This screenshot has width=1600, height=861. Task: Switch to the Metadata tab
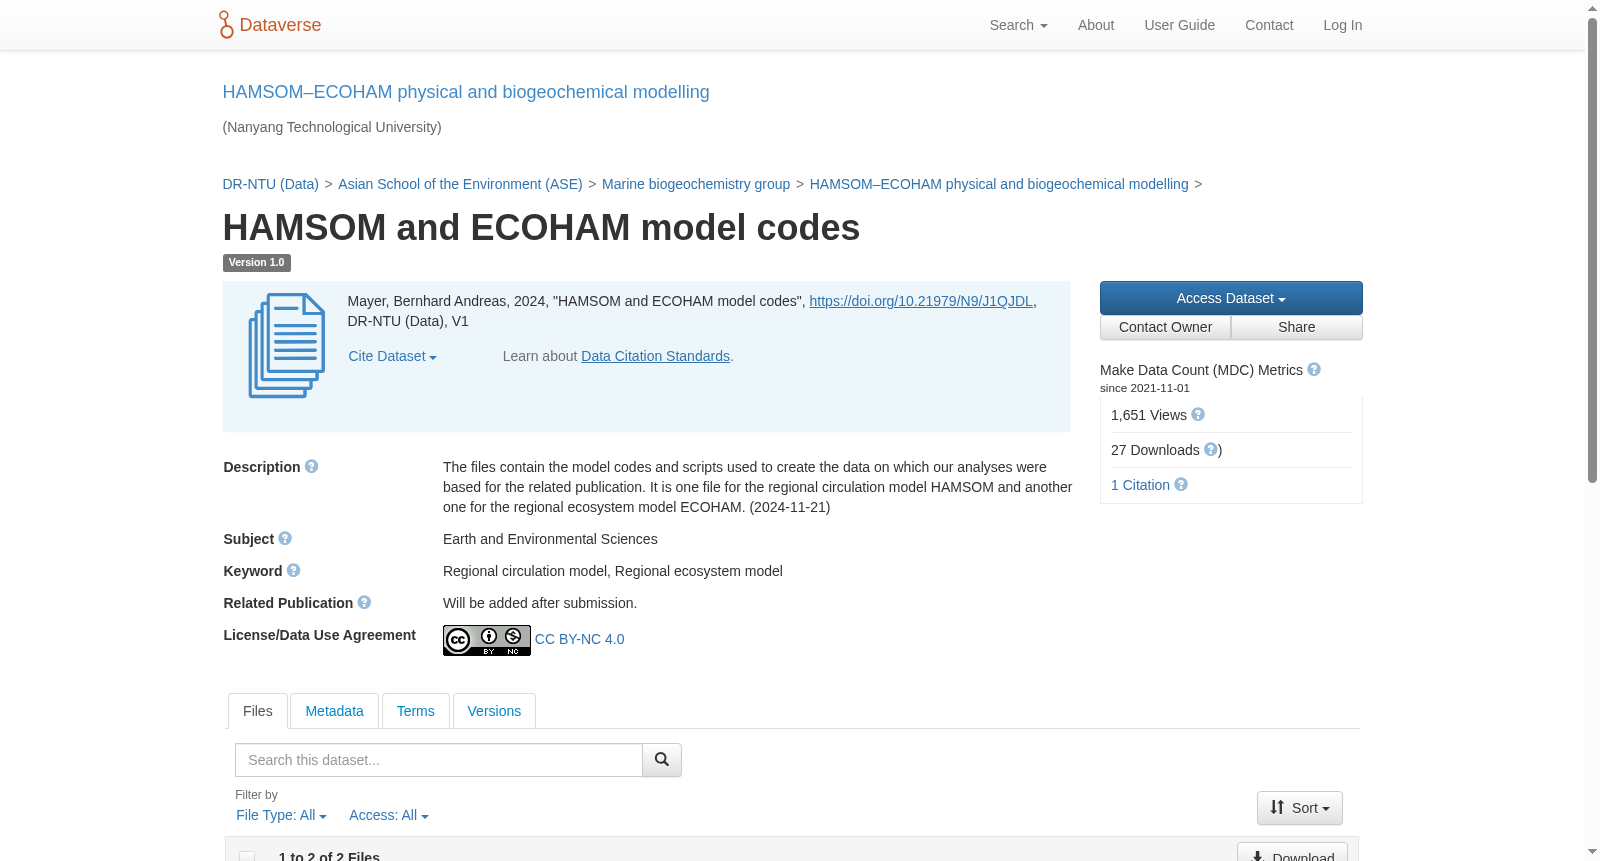pyautogui.click(x=334, y=711)
